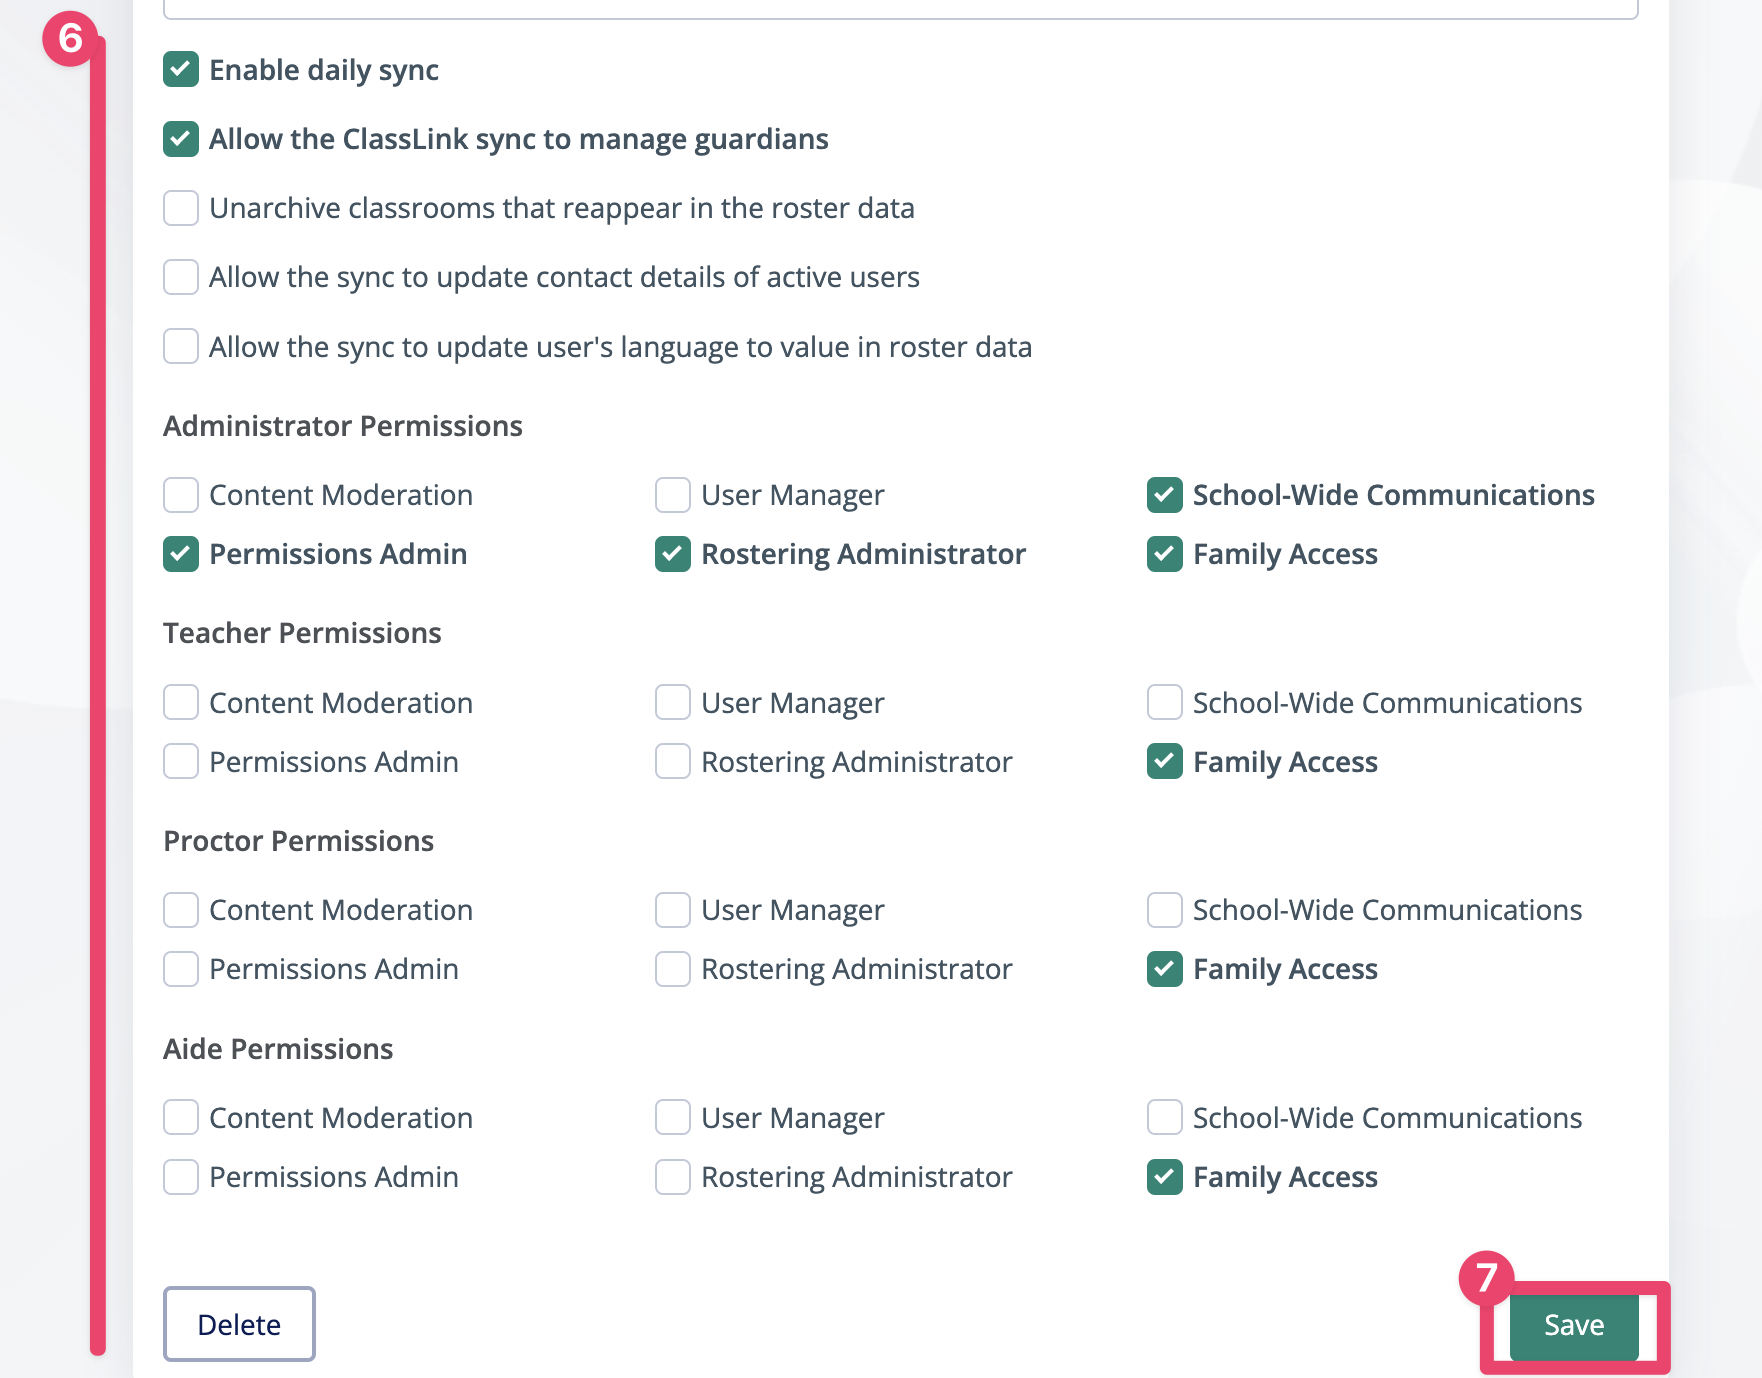Check Aide Permissions Admin
This screenshot has height=1378, width=1762.
(x=181, y=1177)
